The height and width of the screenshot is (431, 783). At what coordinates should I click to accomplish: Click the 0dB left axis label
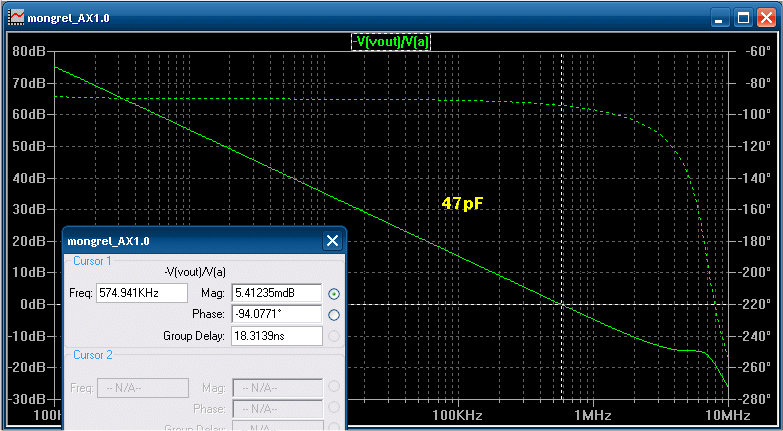click(x=32, y=304)
